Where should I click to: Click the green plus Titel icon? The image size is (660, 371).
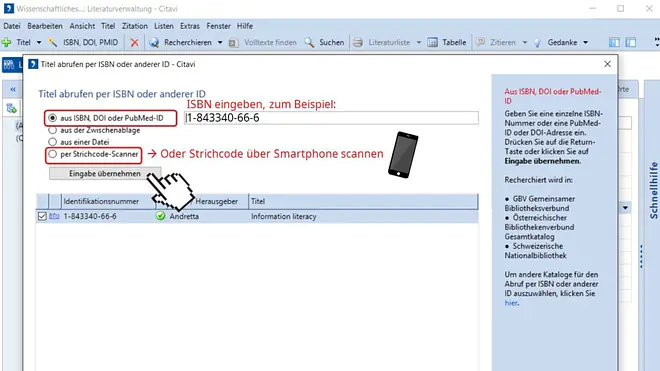(6, 42)
